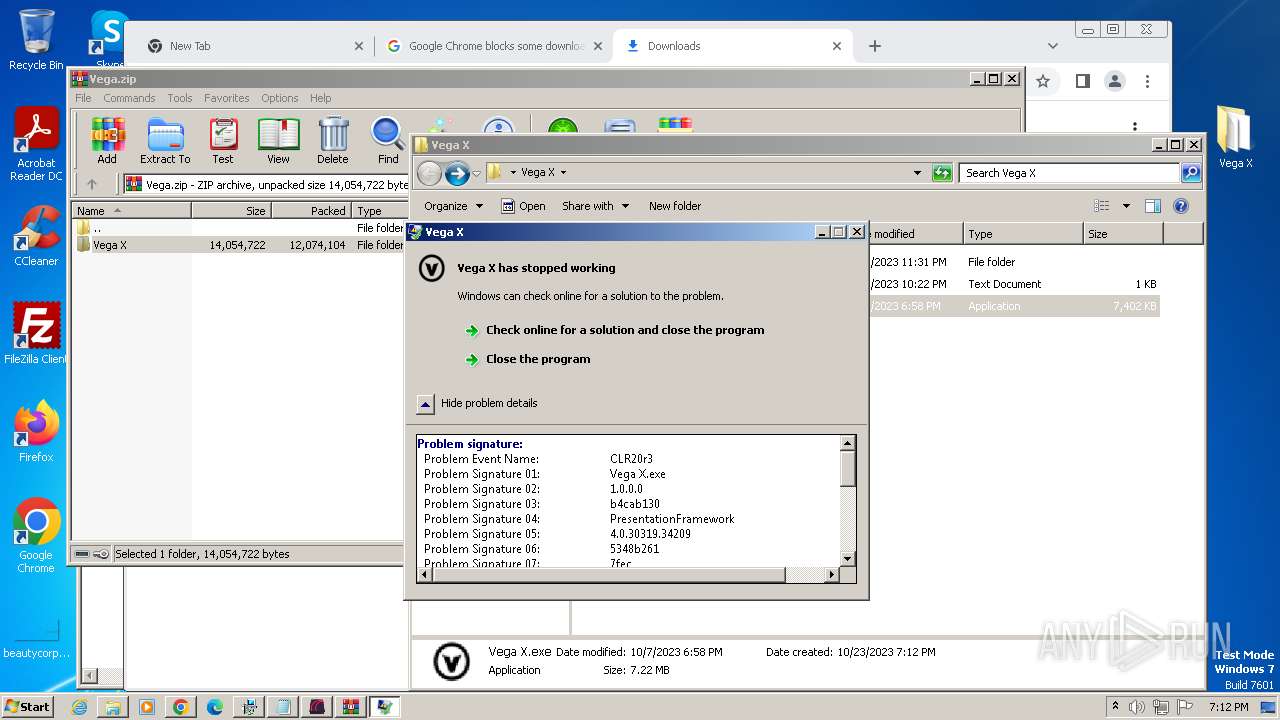Screen dimensions: 1280x720
Task: Click the 7:12 PM taskbar clock
Action: tap(1228, 707)
